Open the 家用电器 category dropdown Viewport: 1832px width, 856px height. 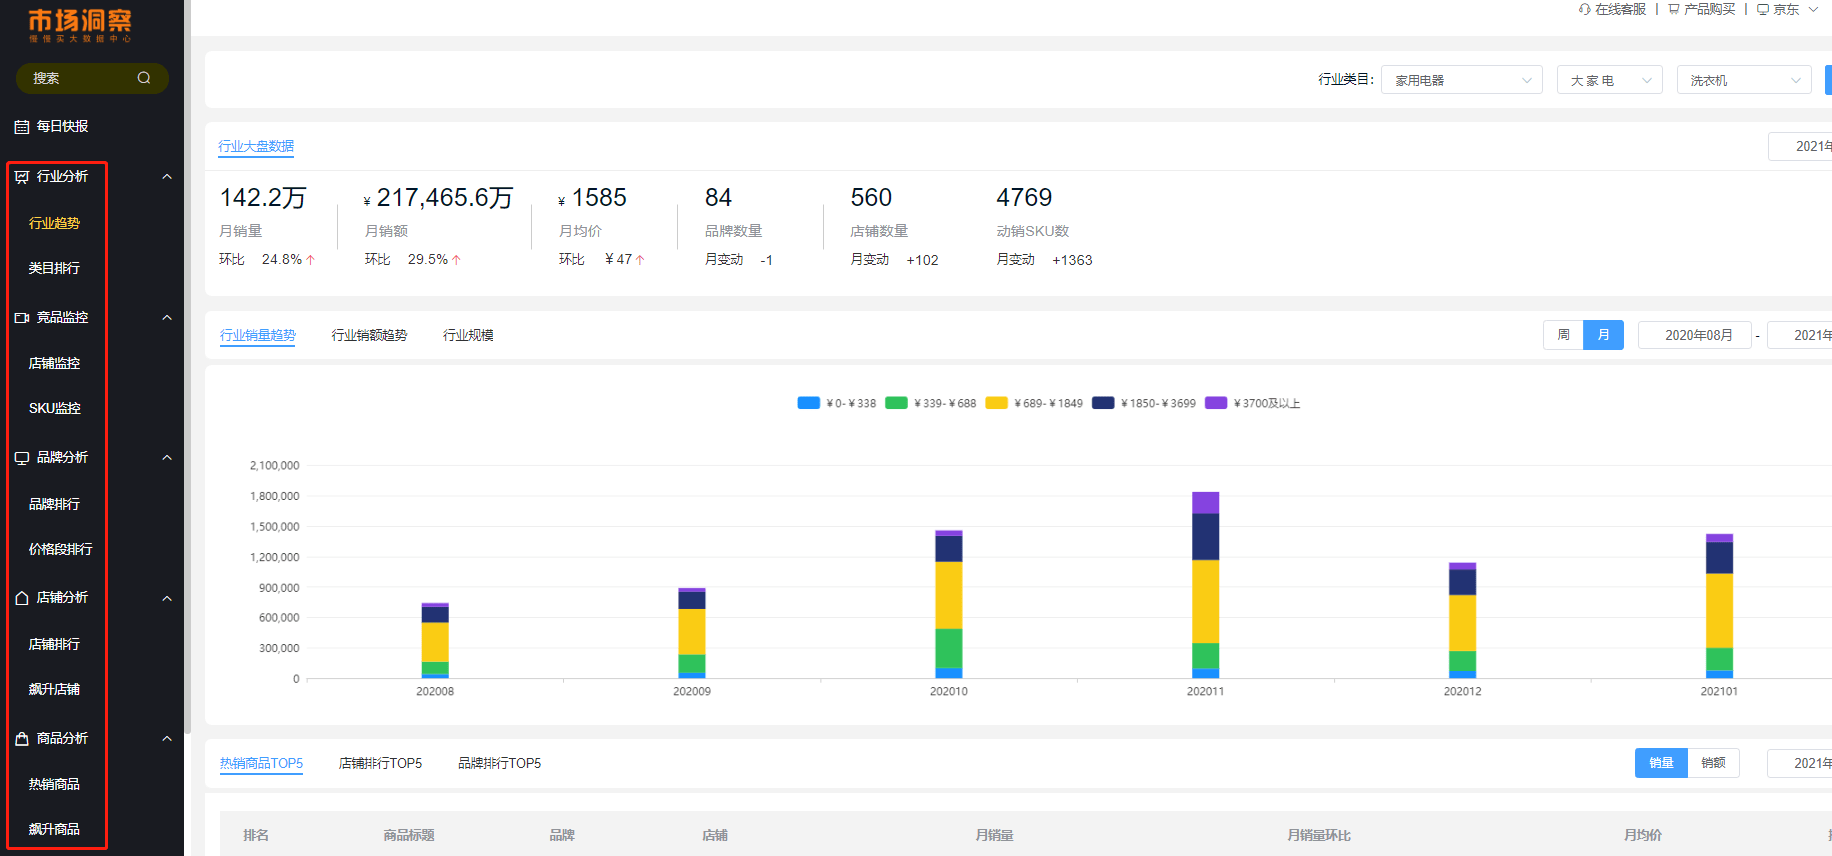[1461, 80]
